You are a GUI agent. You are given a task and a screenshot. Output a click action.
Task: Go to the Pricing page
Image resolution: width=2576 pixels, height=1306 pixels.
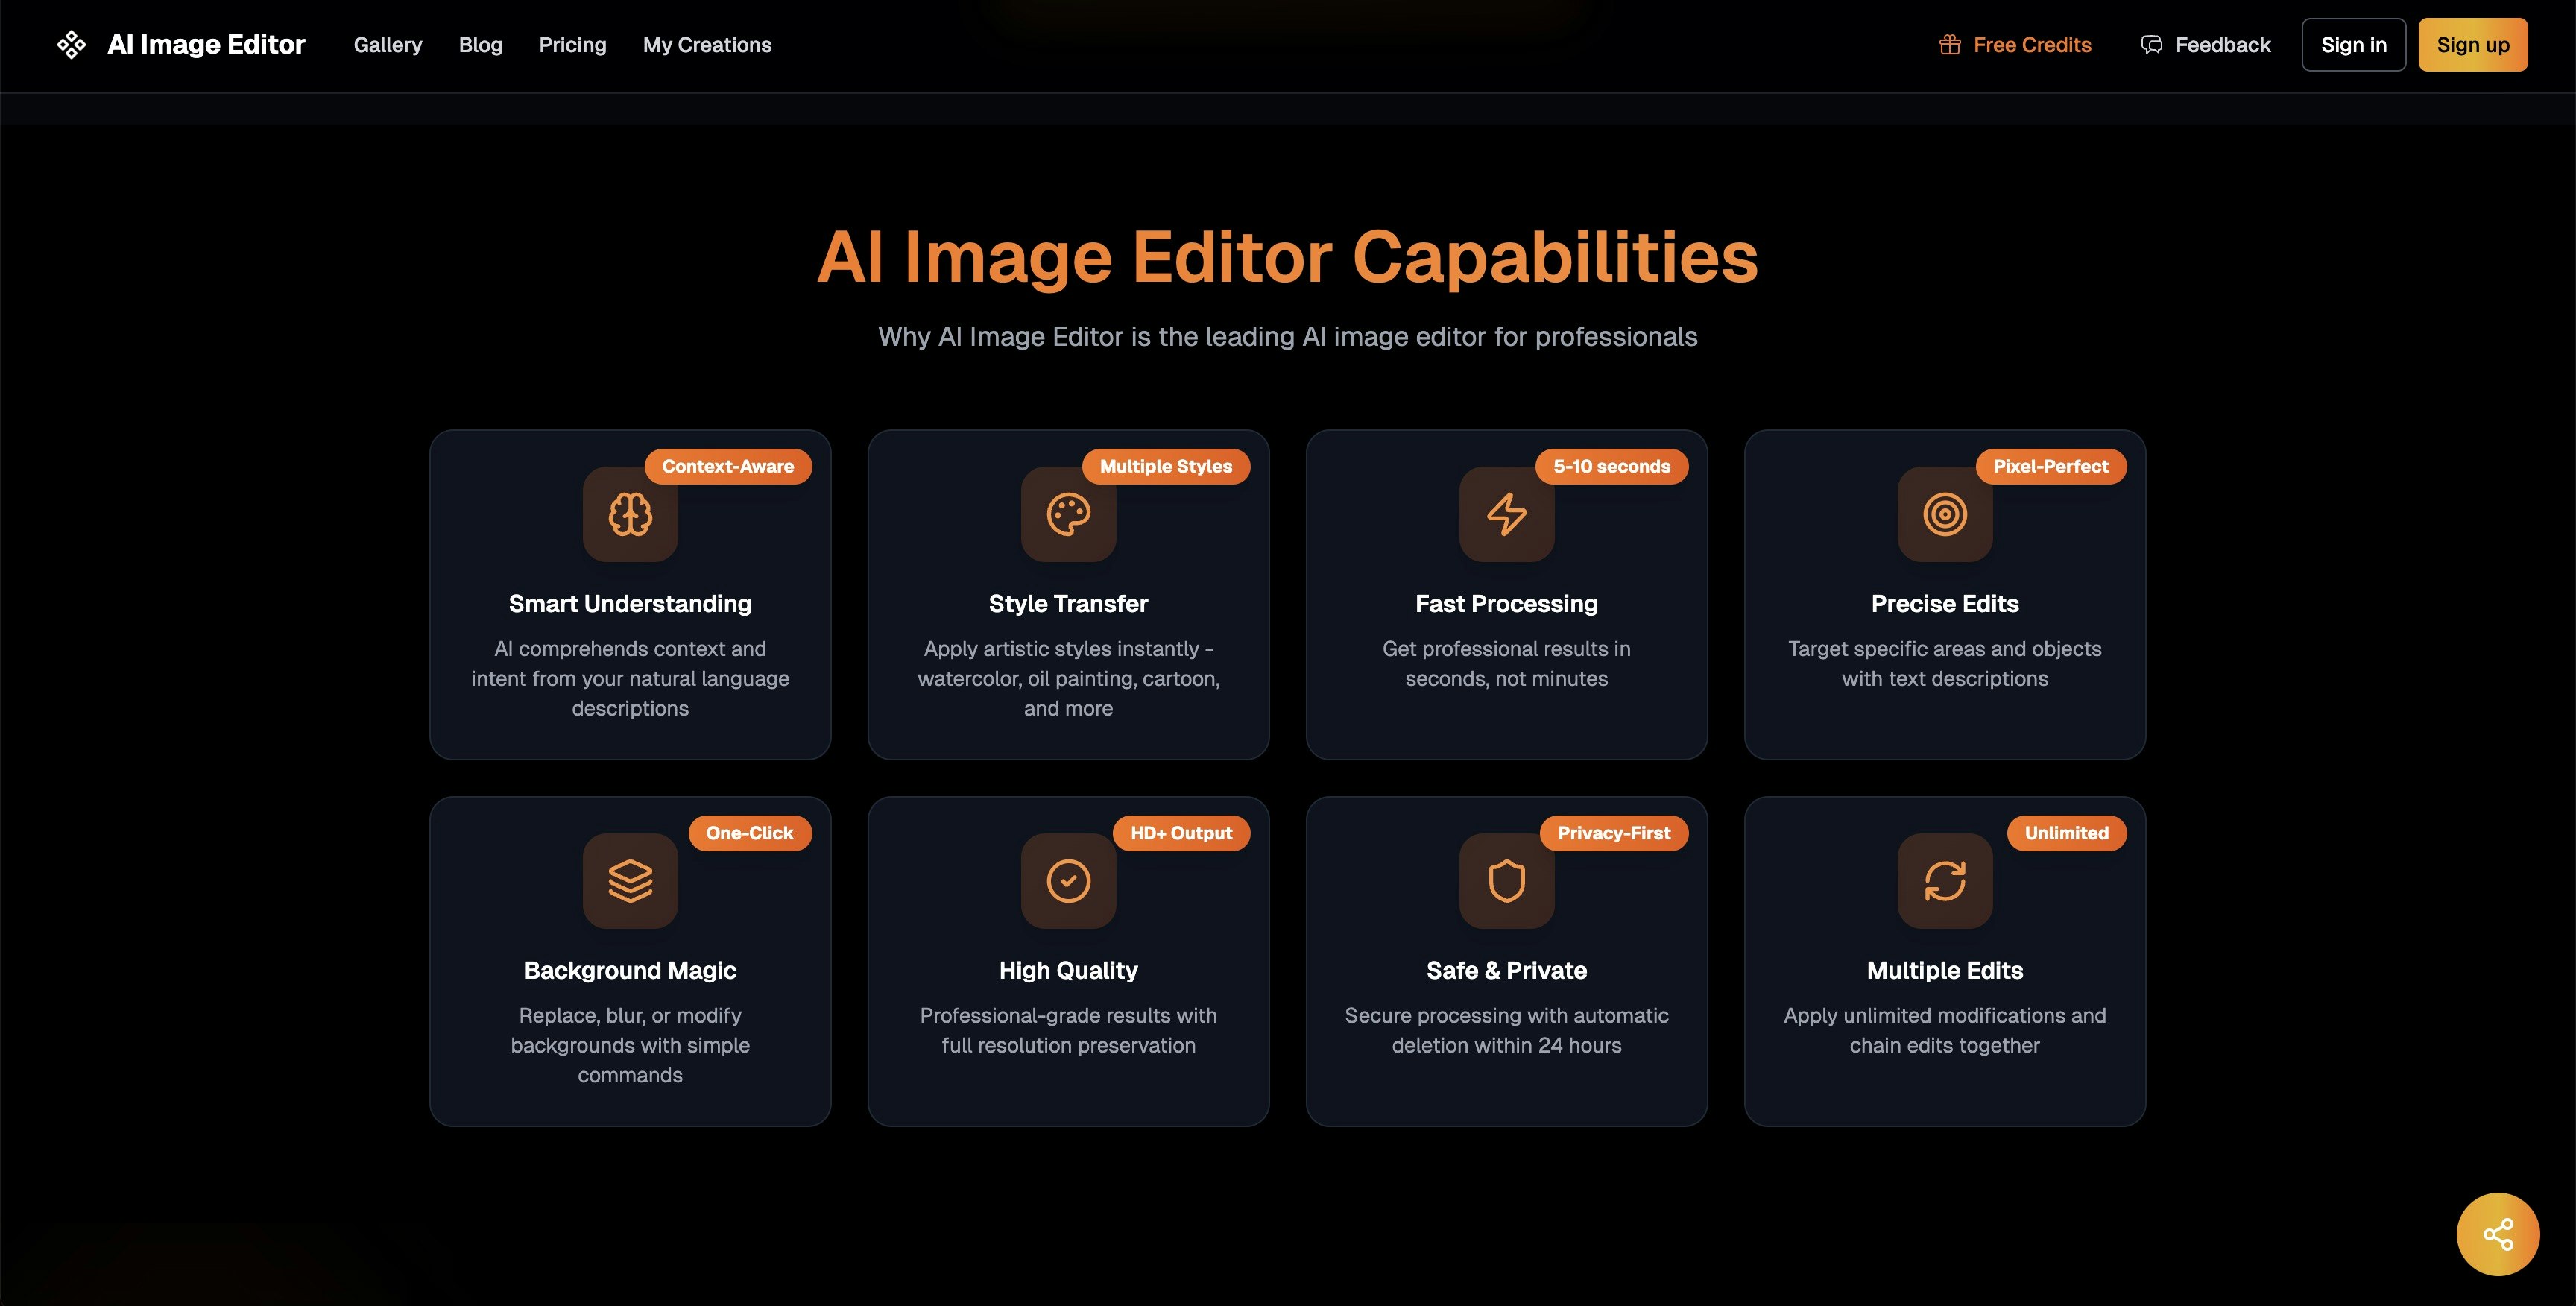[x=572, y=45]
